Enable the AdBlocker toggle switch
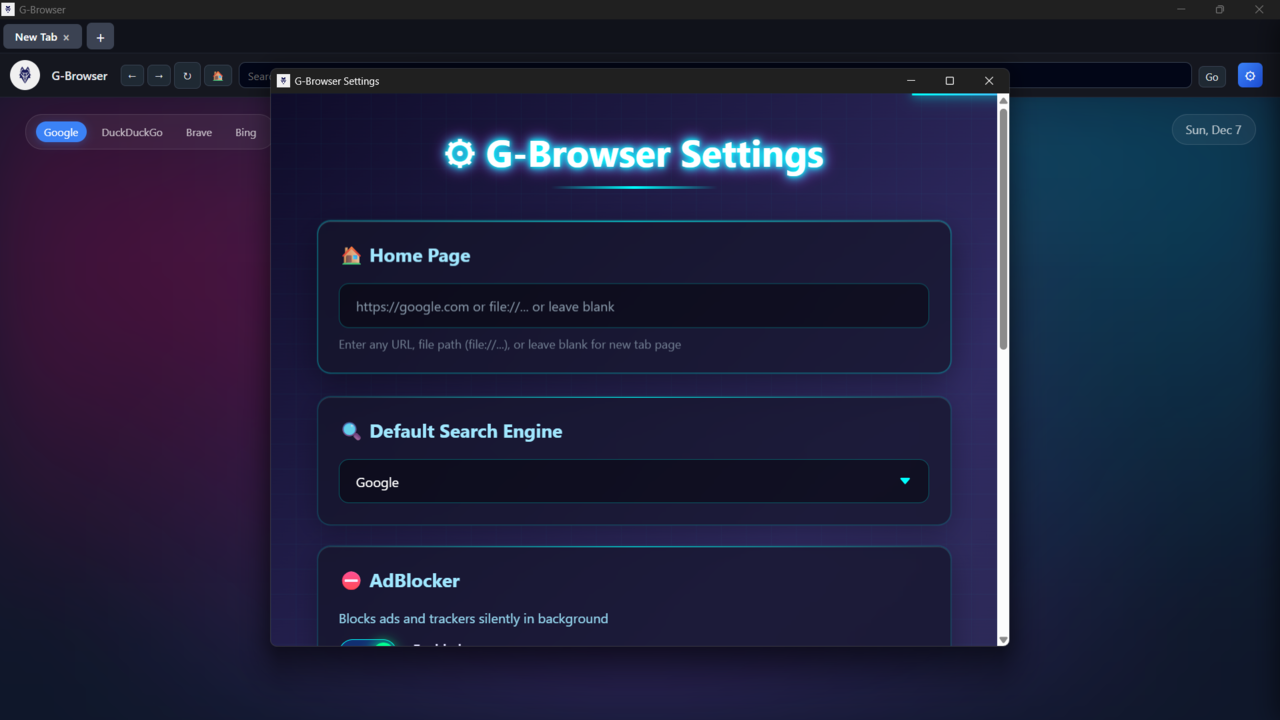 (369, 644)
